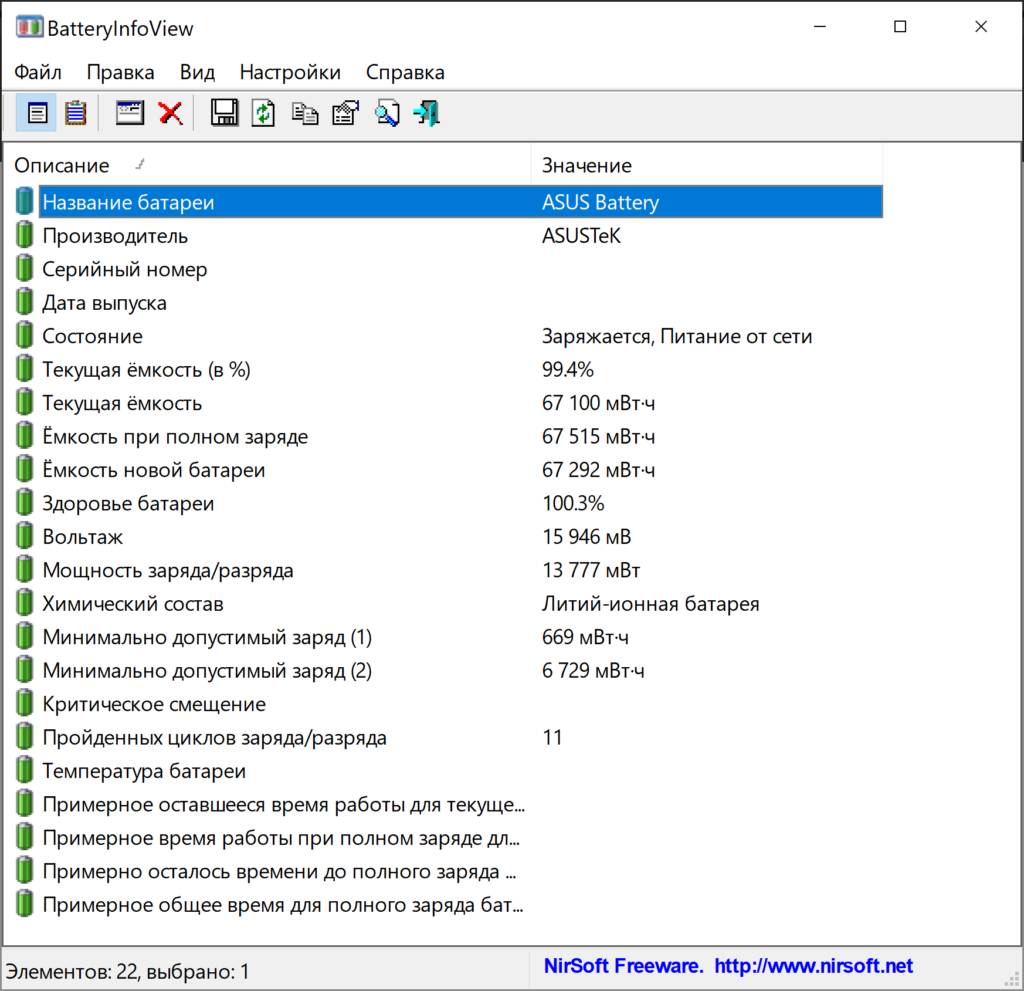Exit the program via the door icon
The image size is (1024, 991).
coord(427,114)
